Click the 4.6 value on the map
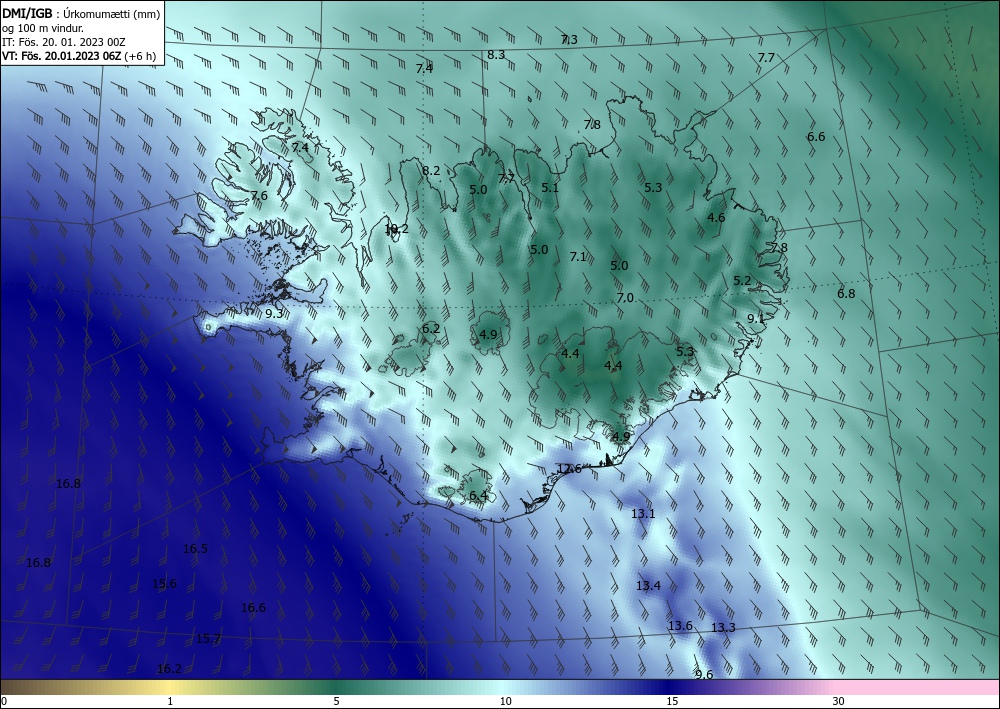Screen dimensions: 1000x709 pos(716,217)
